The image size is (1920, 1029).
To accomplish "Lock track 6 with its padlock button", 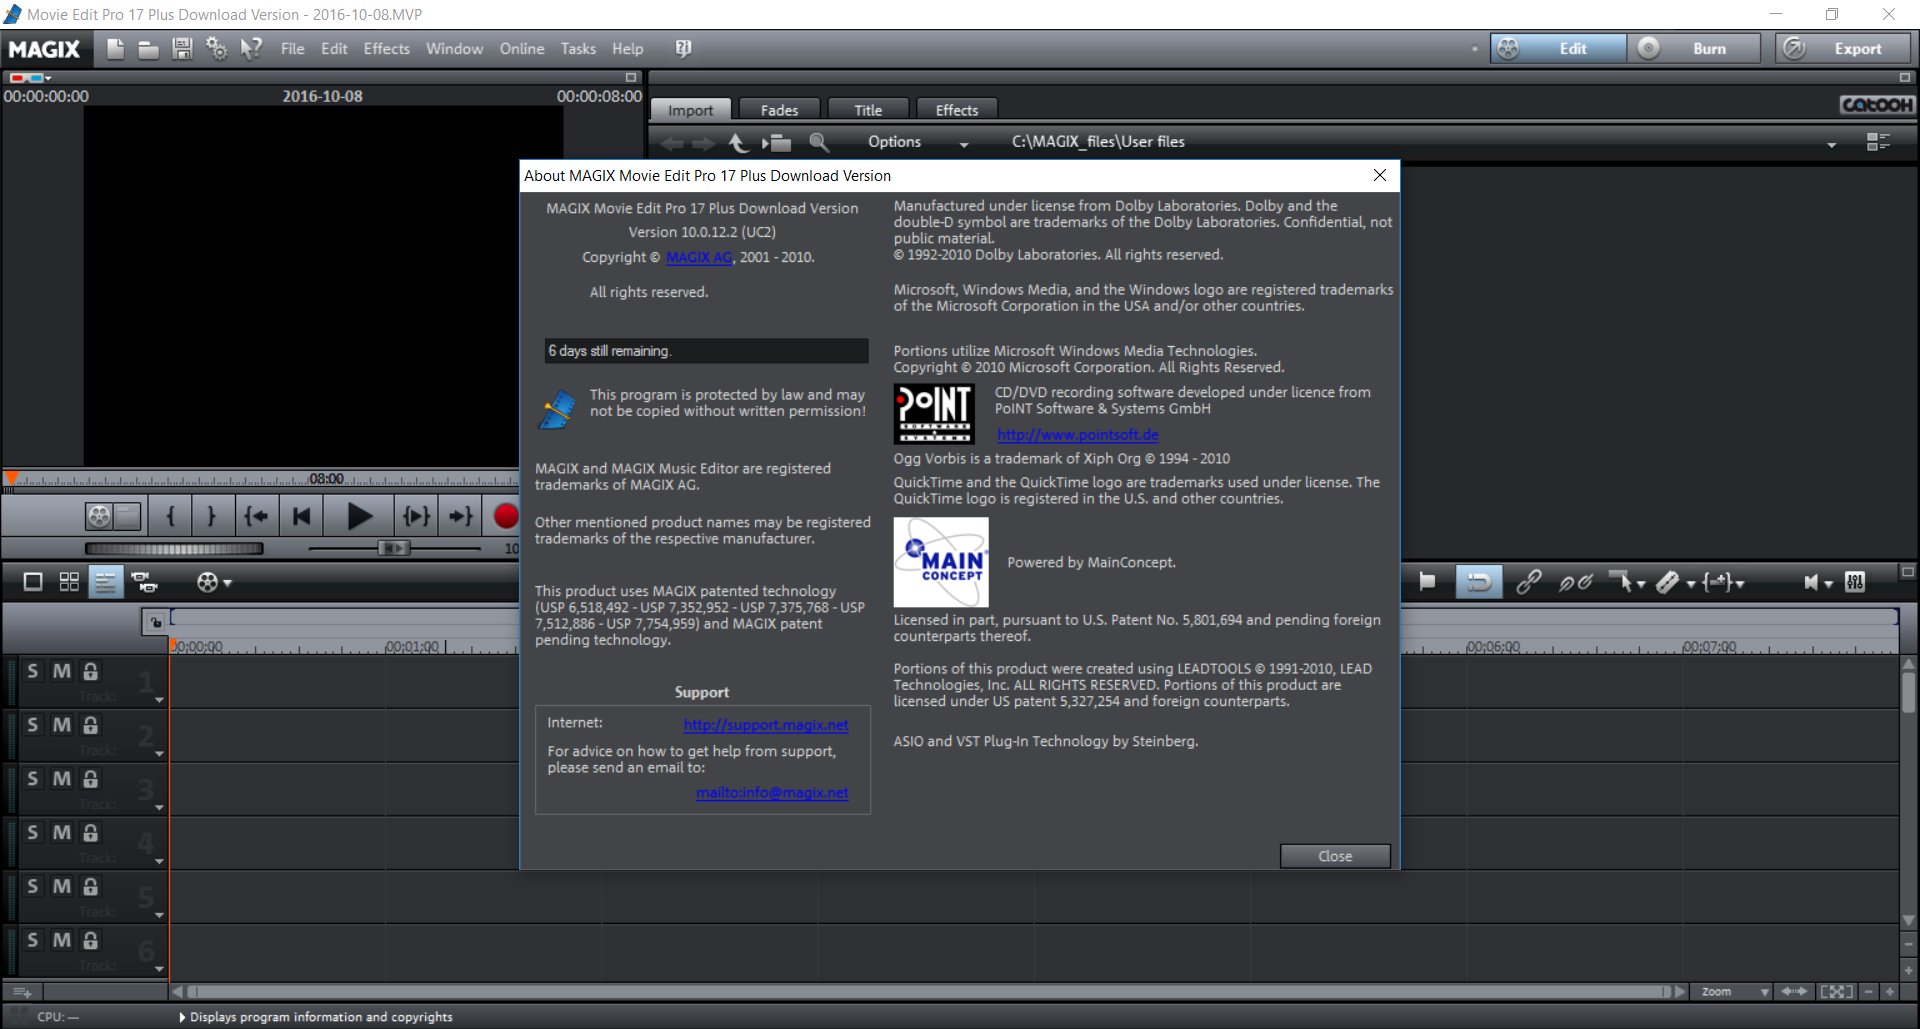I will (91, 941).
